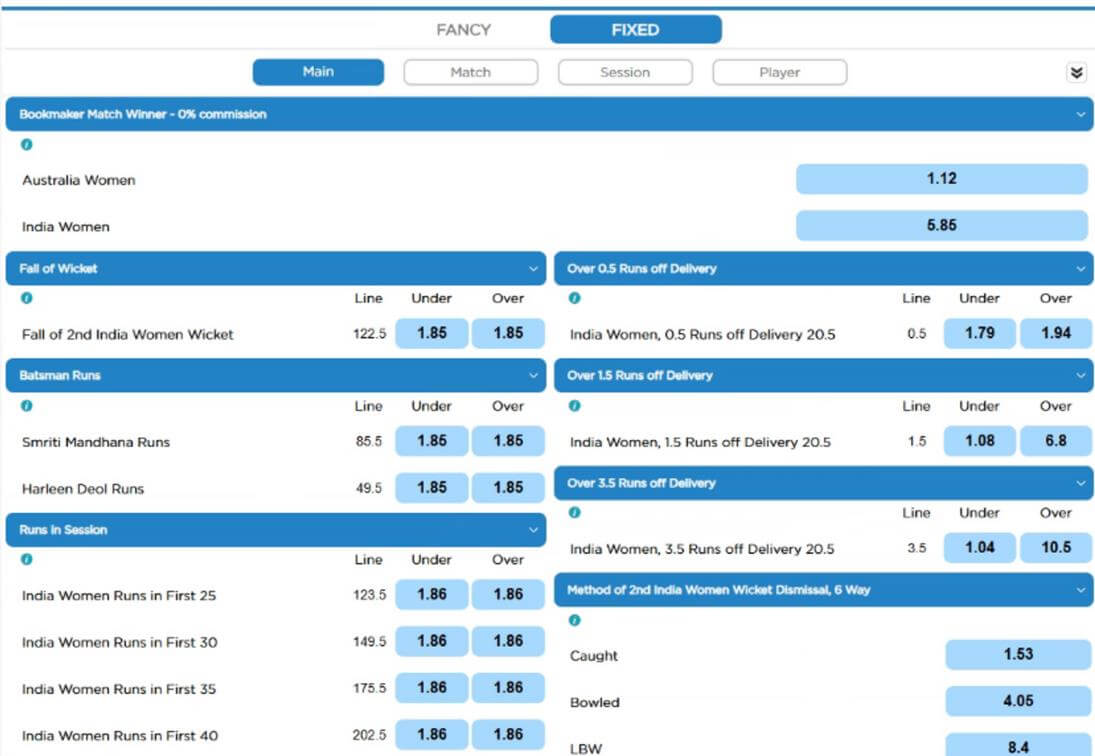The width and height of the screenshot is (1095, 756).
Task: Click the Runs in Session info icon
Action: coord(26,560)
